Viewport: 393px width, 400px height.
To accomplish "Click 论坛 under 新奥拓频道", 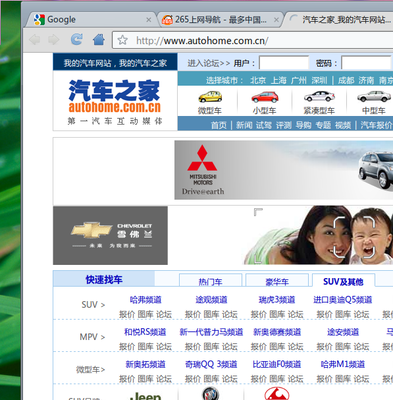I will 164,379.
